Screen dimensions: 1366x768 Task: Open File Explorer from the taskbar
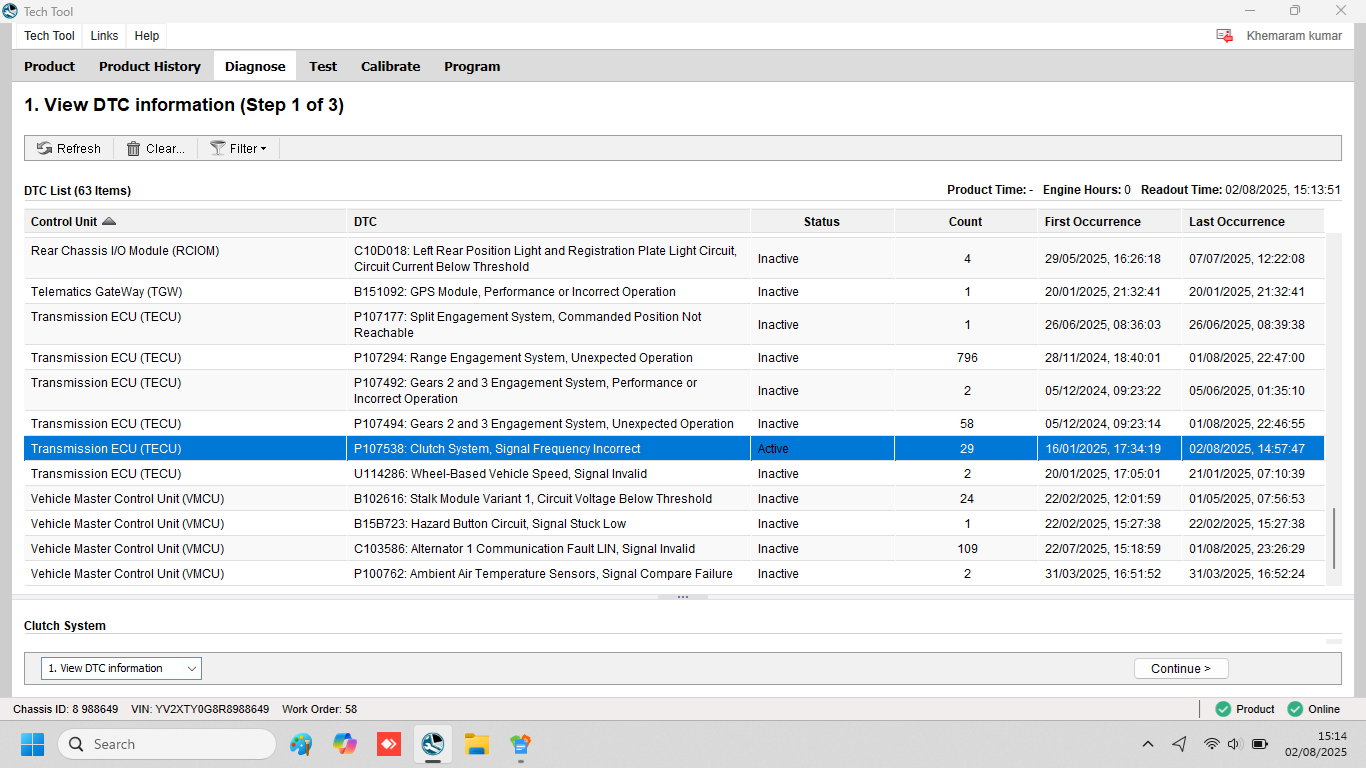(476, 744)
